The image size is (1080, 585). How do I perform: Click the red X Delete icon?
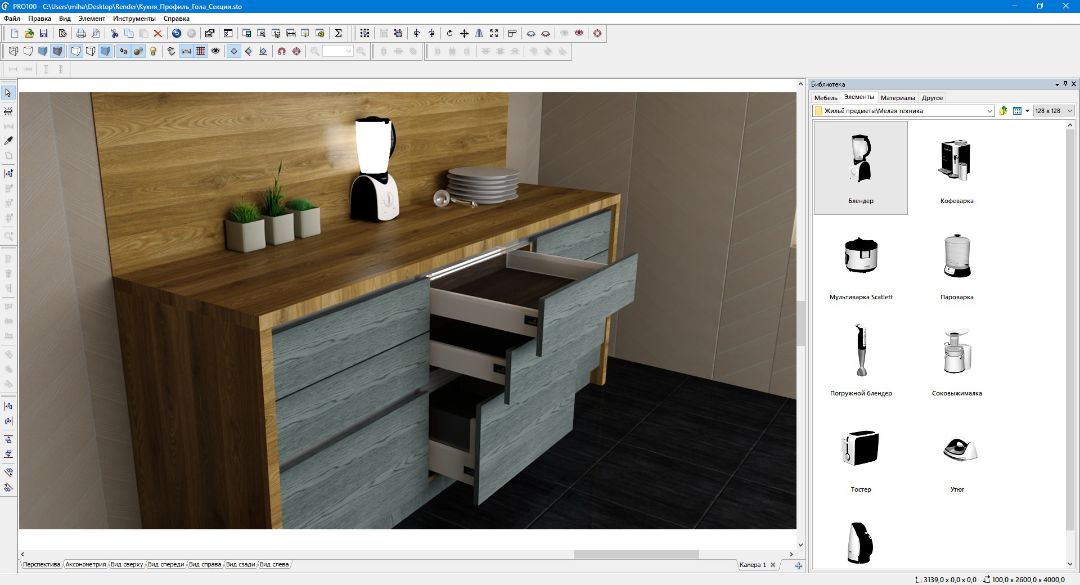tap(157, 33)
